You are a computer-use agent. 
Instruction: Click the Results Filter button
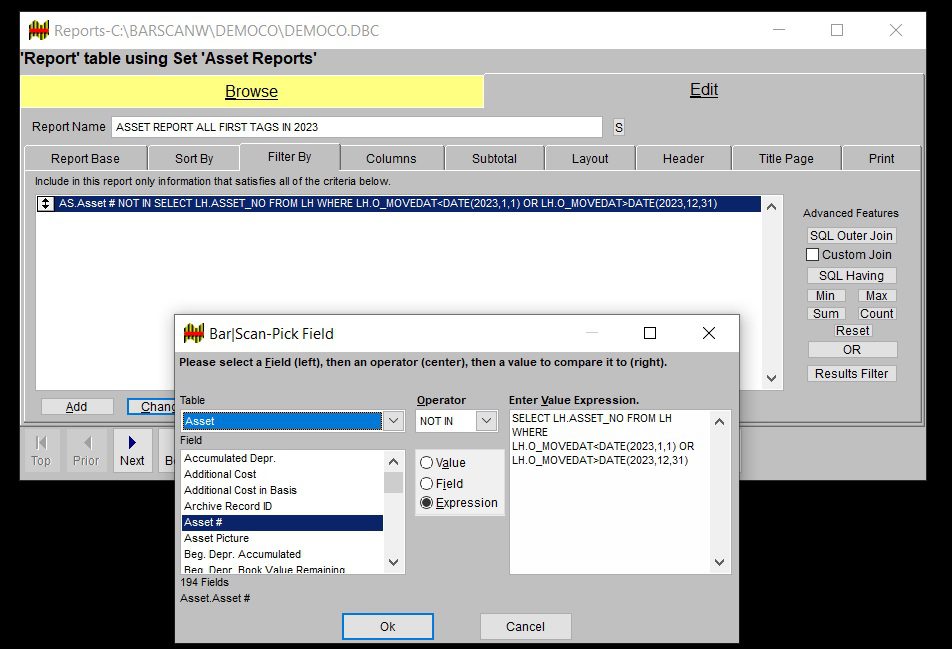(x=851, y=373)
